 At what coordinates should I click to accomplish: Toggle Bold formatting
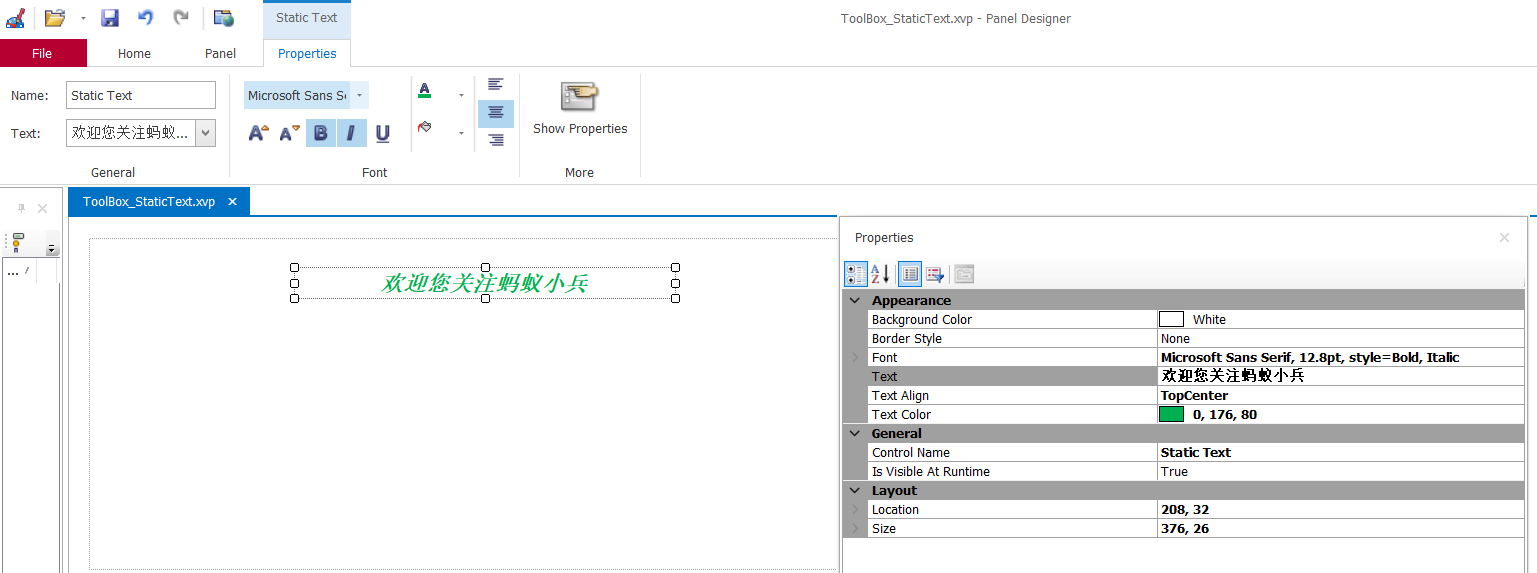[x=321, y=133]
